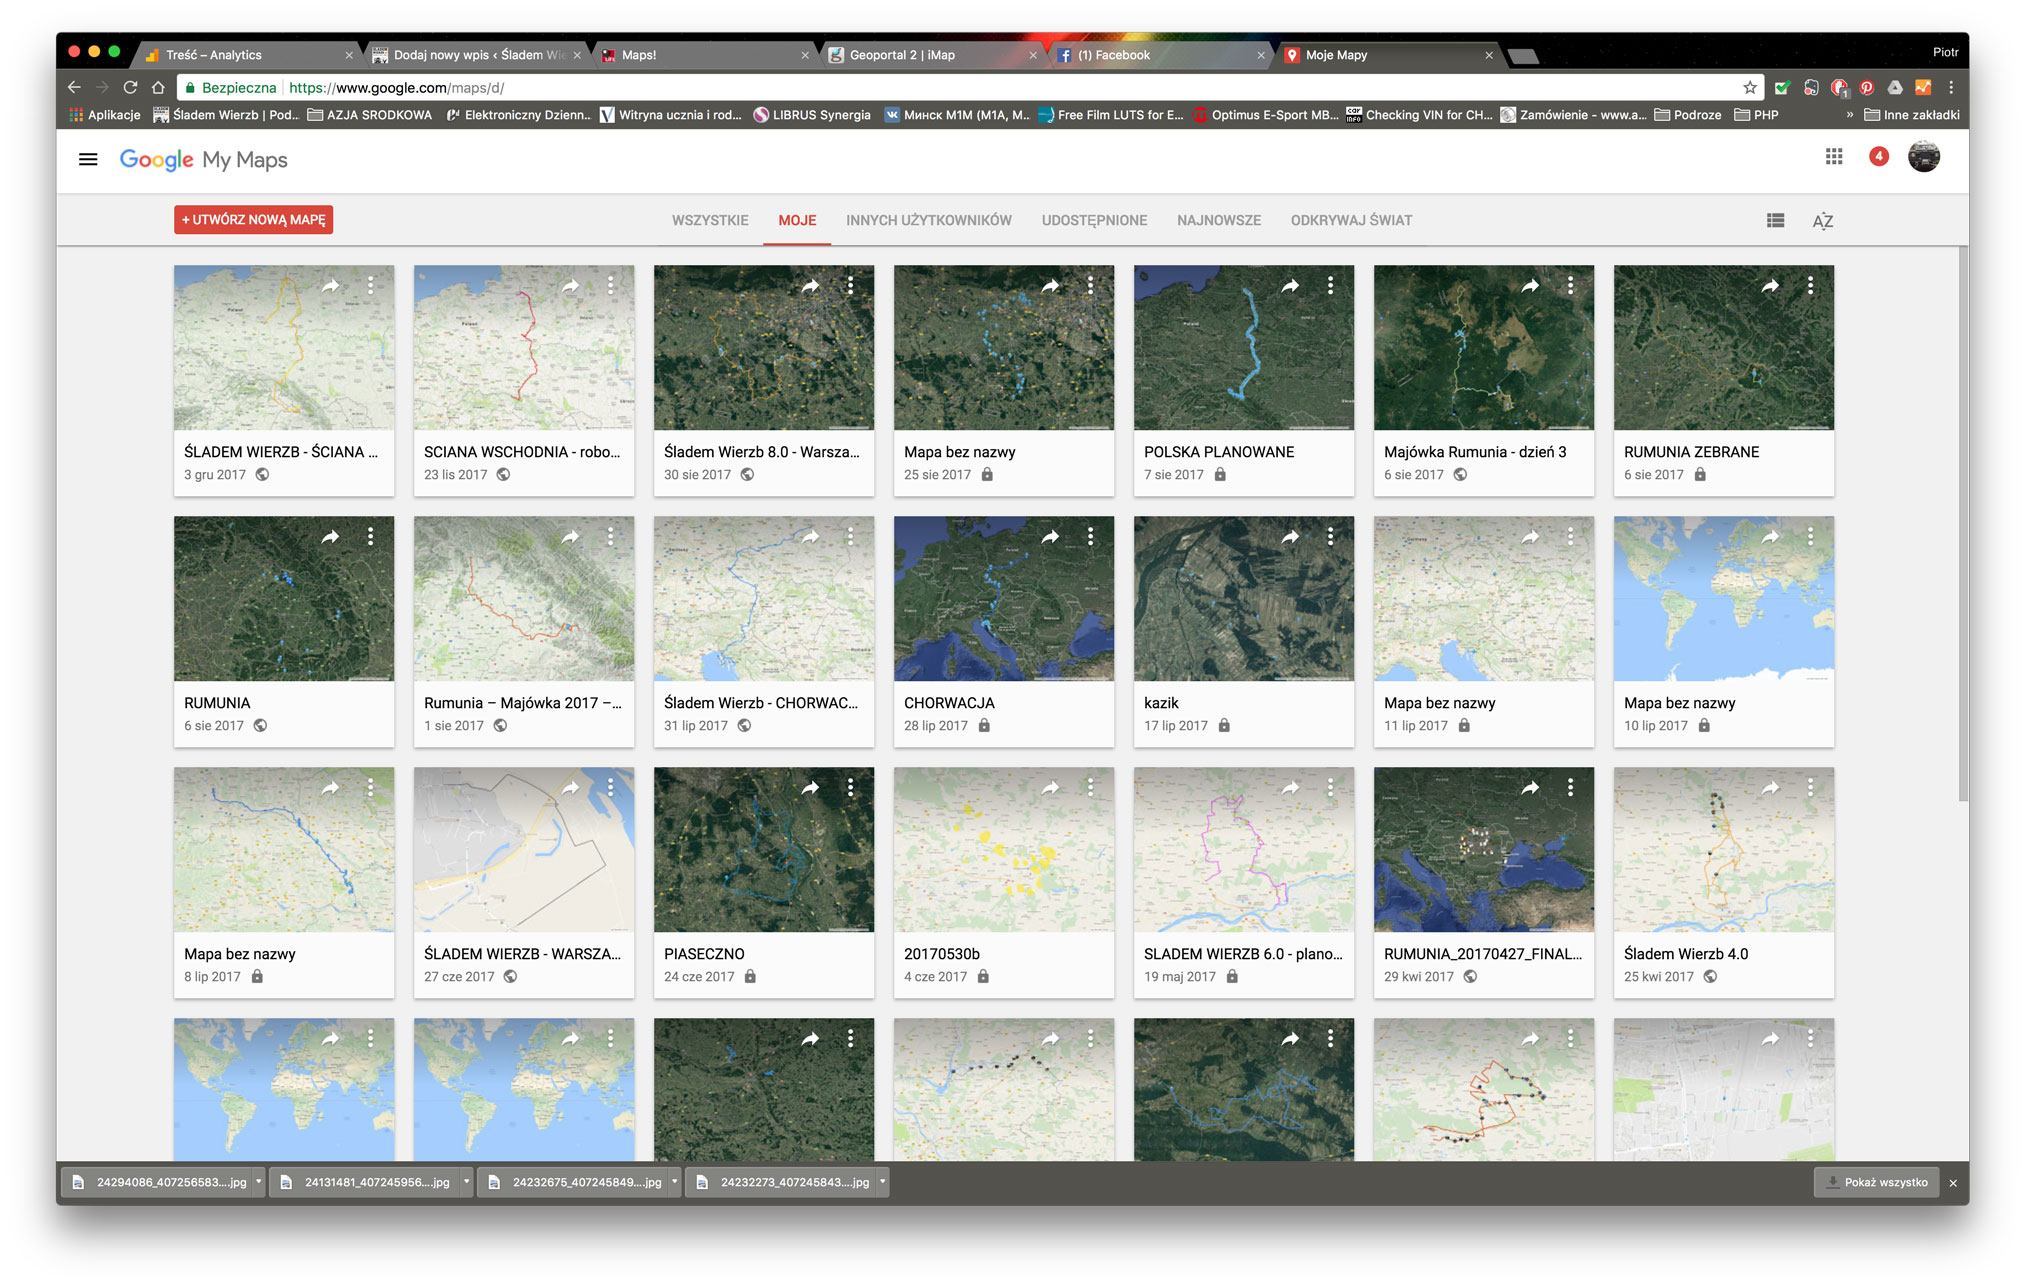The image size is (2025, 1285).
Task: Open three-dot menu on kazik map
Action: pyautogui.click(x=1330, y=537)
